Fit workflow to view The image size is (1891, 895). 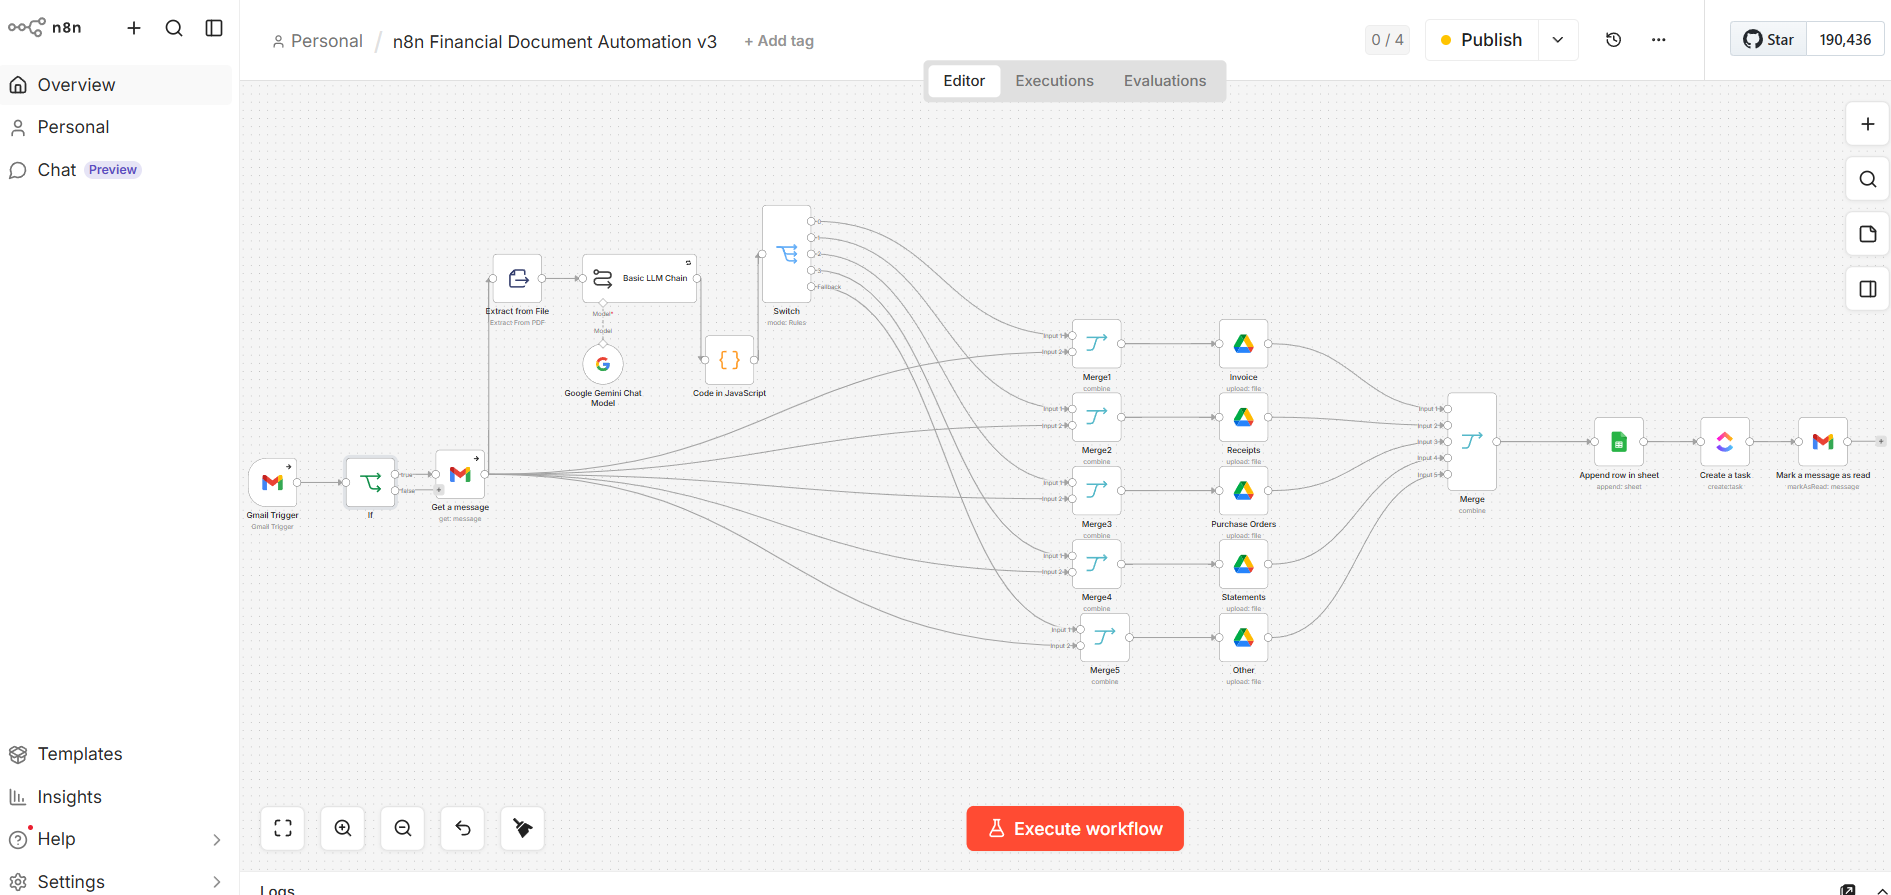pos(283,828)
